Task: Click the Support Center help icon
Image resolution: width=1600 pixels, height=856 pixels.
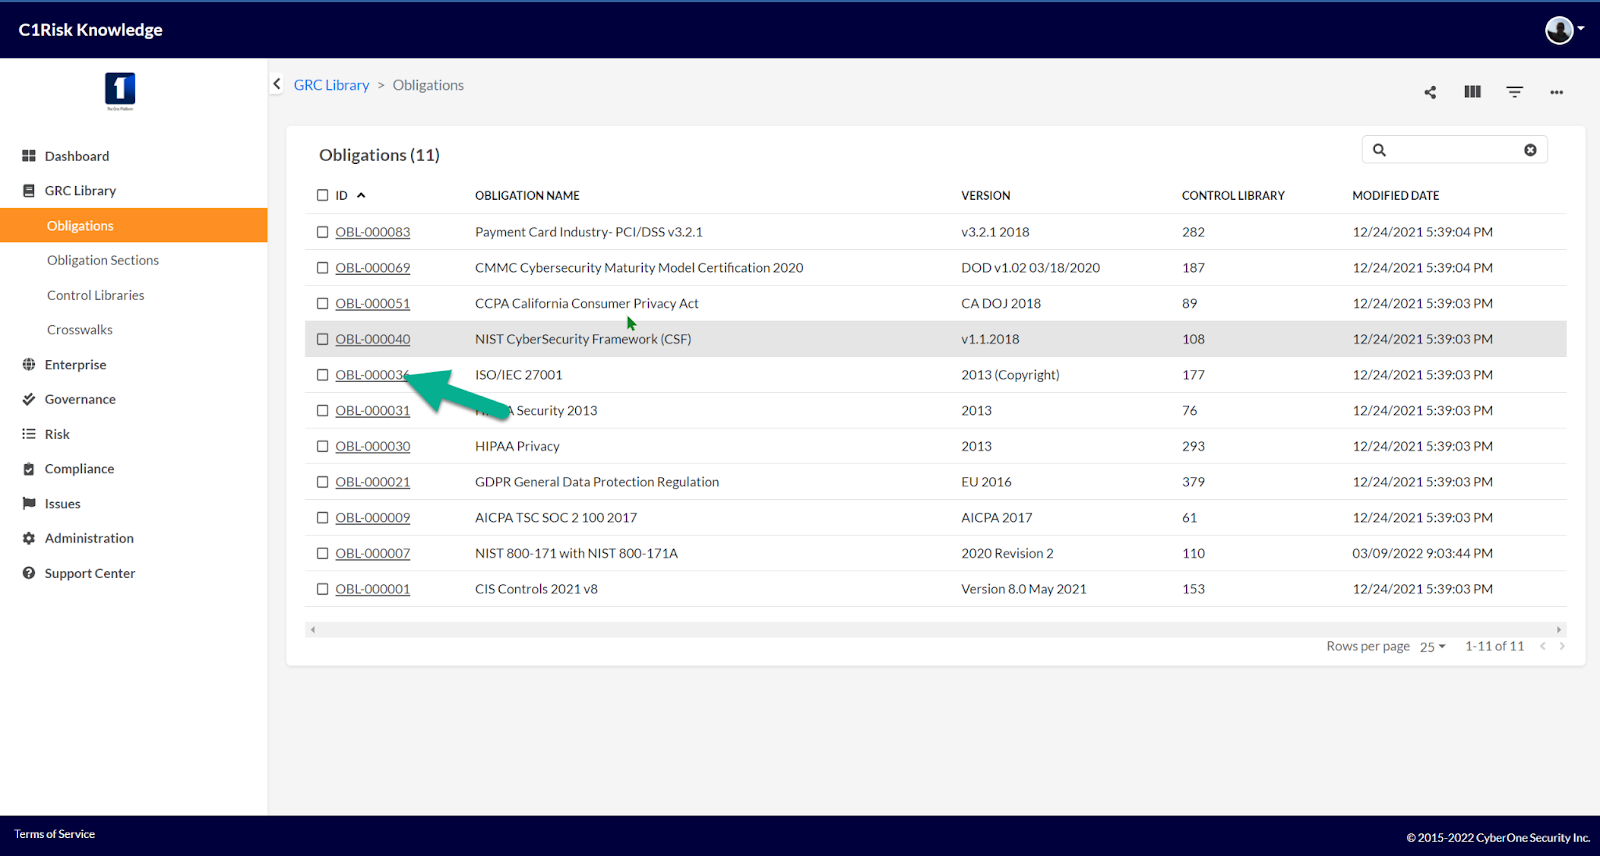Action: (x=29, y=573)
